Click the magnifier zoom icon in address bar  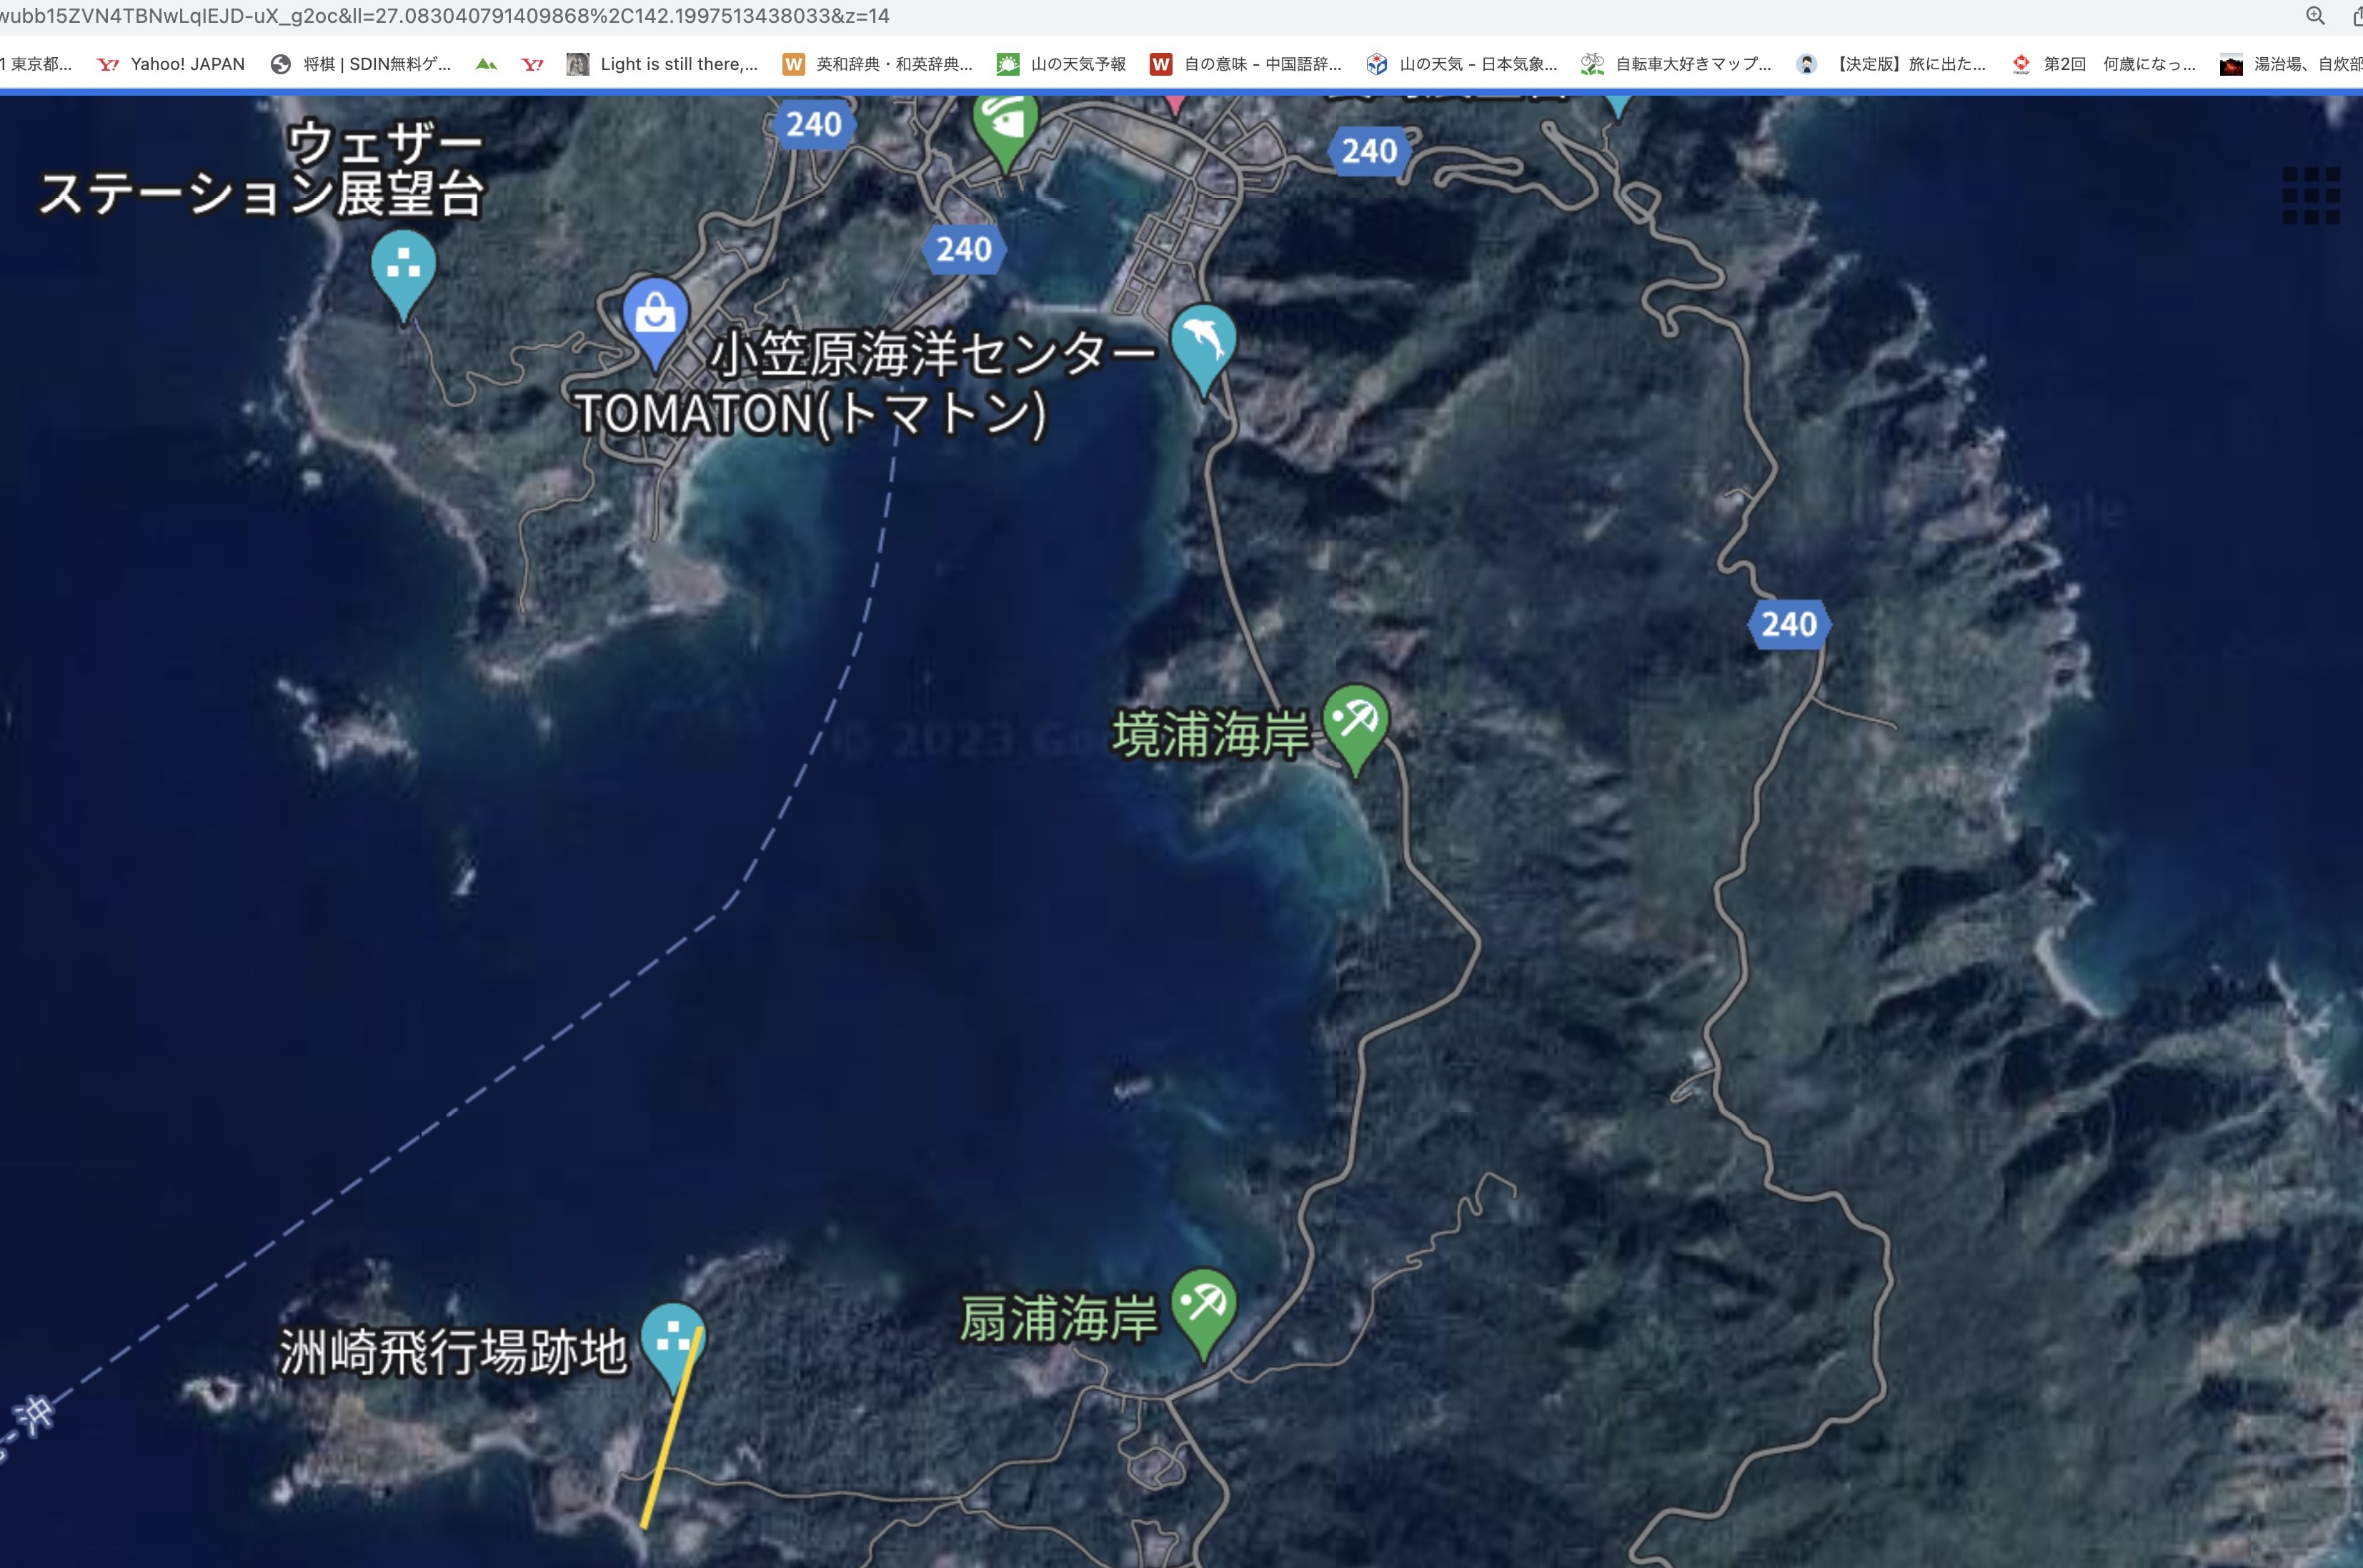pyautogui.click(x=2315, y=15)
